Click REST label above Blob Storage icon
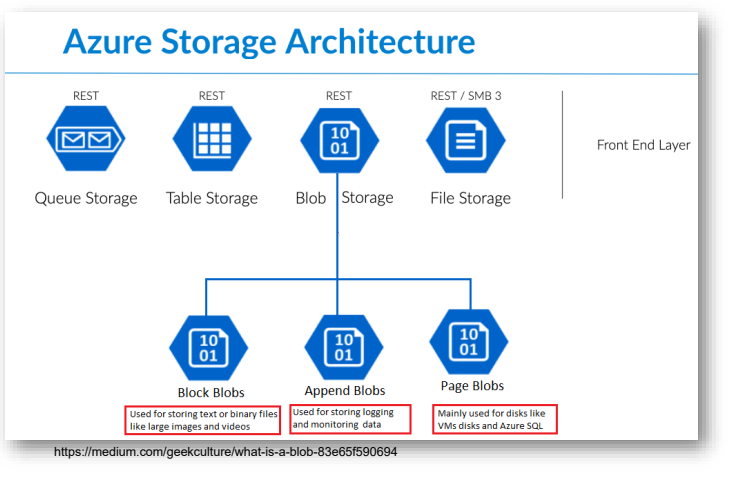Screen dimensions: 742x488 [x=339, y=96]
